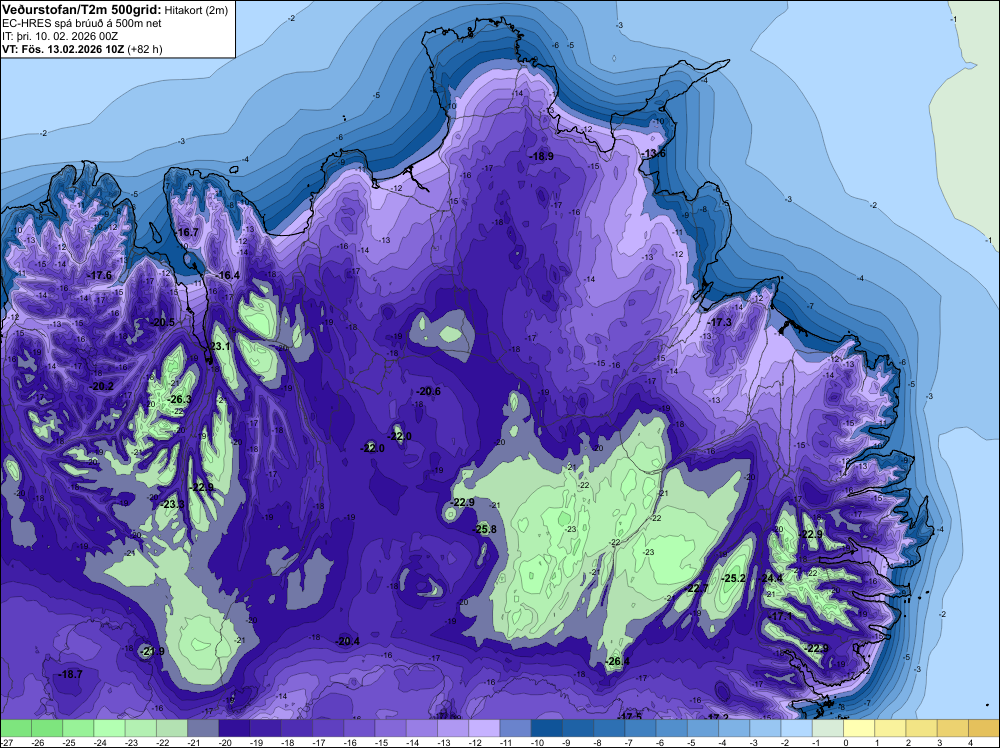
Task: Click the valid time "VT: Fös. 13.02.2026 10Z"
Action: (63, 49)
